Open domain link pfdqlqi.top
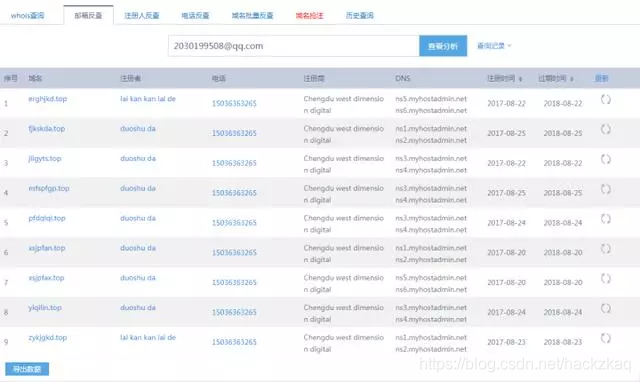The width and height of the screenshot is (640, 382). pos(47,218)
